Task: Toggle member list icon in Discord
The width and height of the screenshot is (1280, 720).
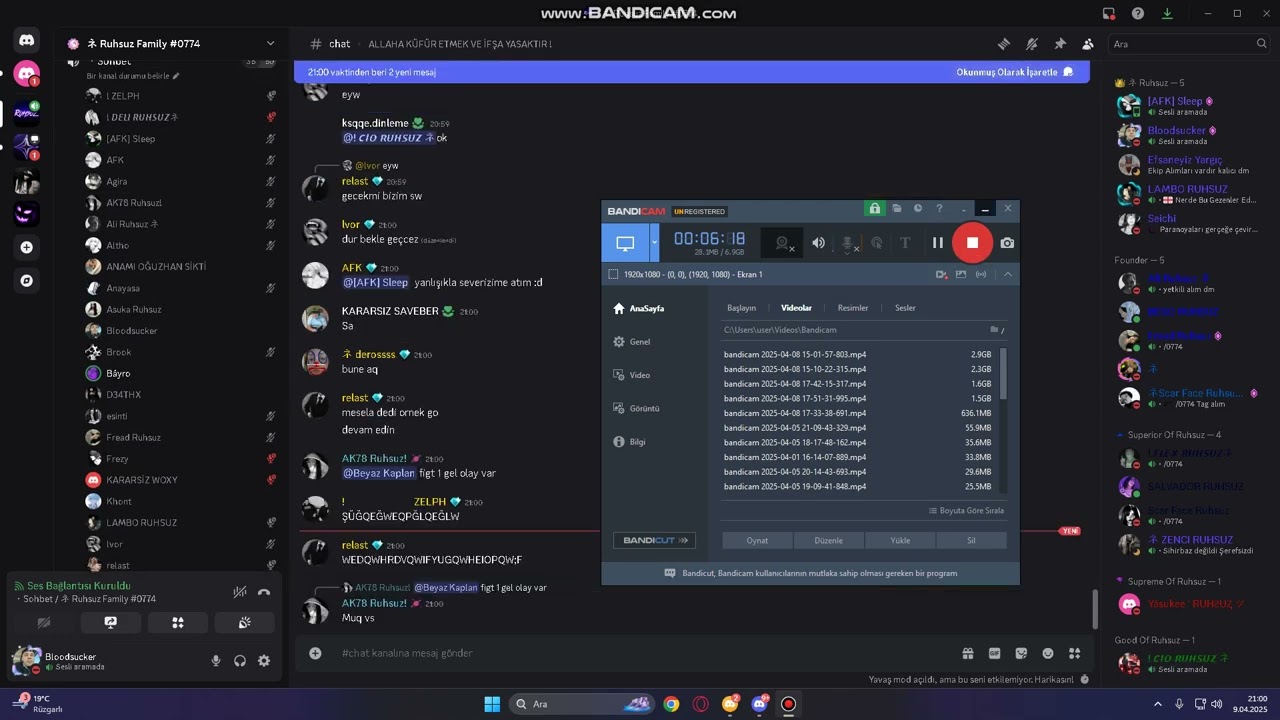Action: pos(1088,44)
